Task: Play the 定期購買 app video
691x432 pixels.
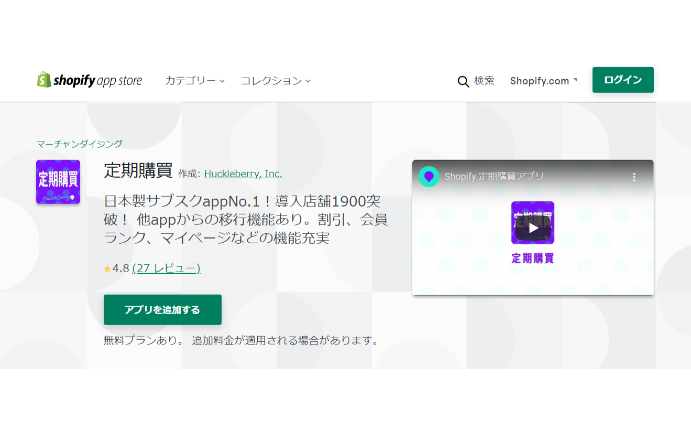Action: click(533, 228)
